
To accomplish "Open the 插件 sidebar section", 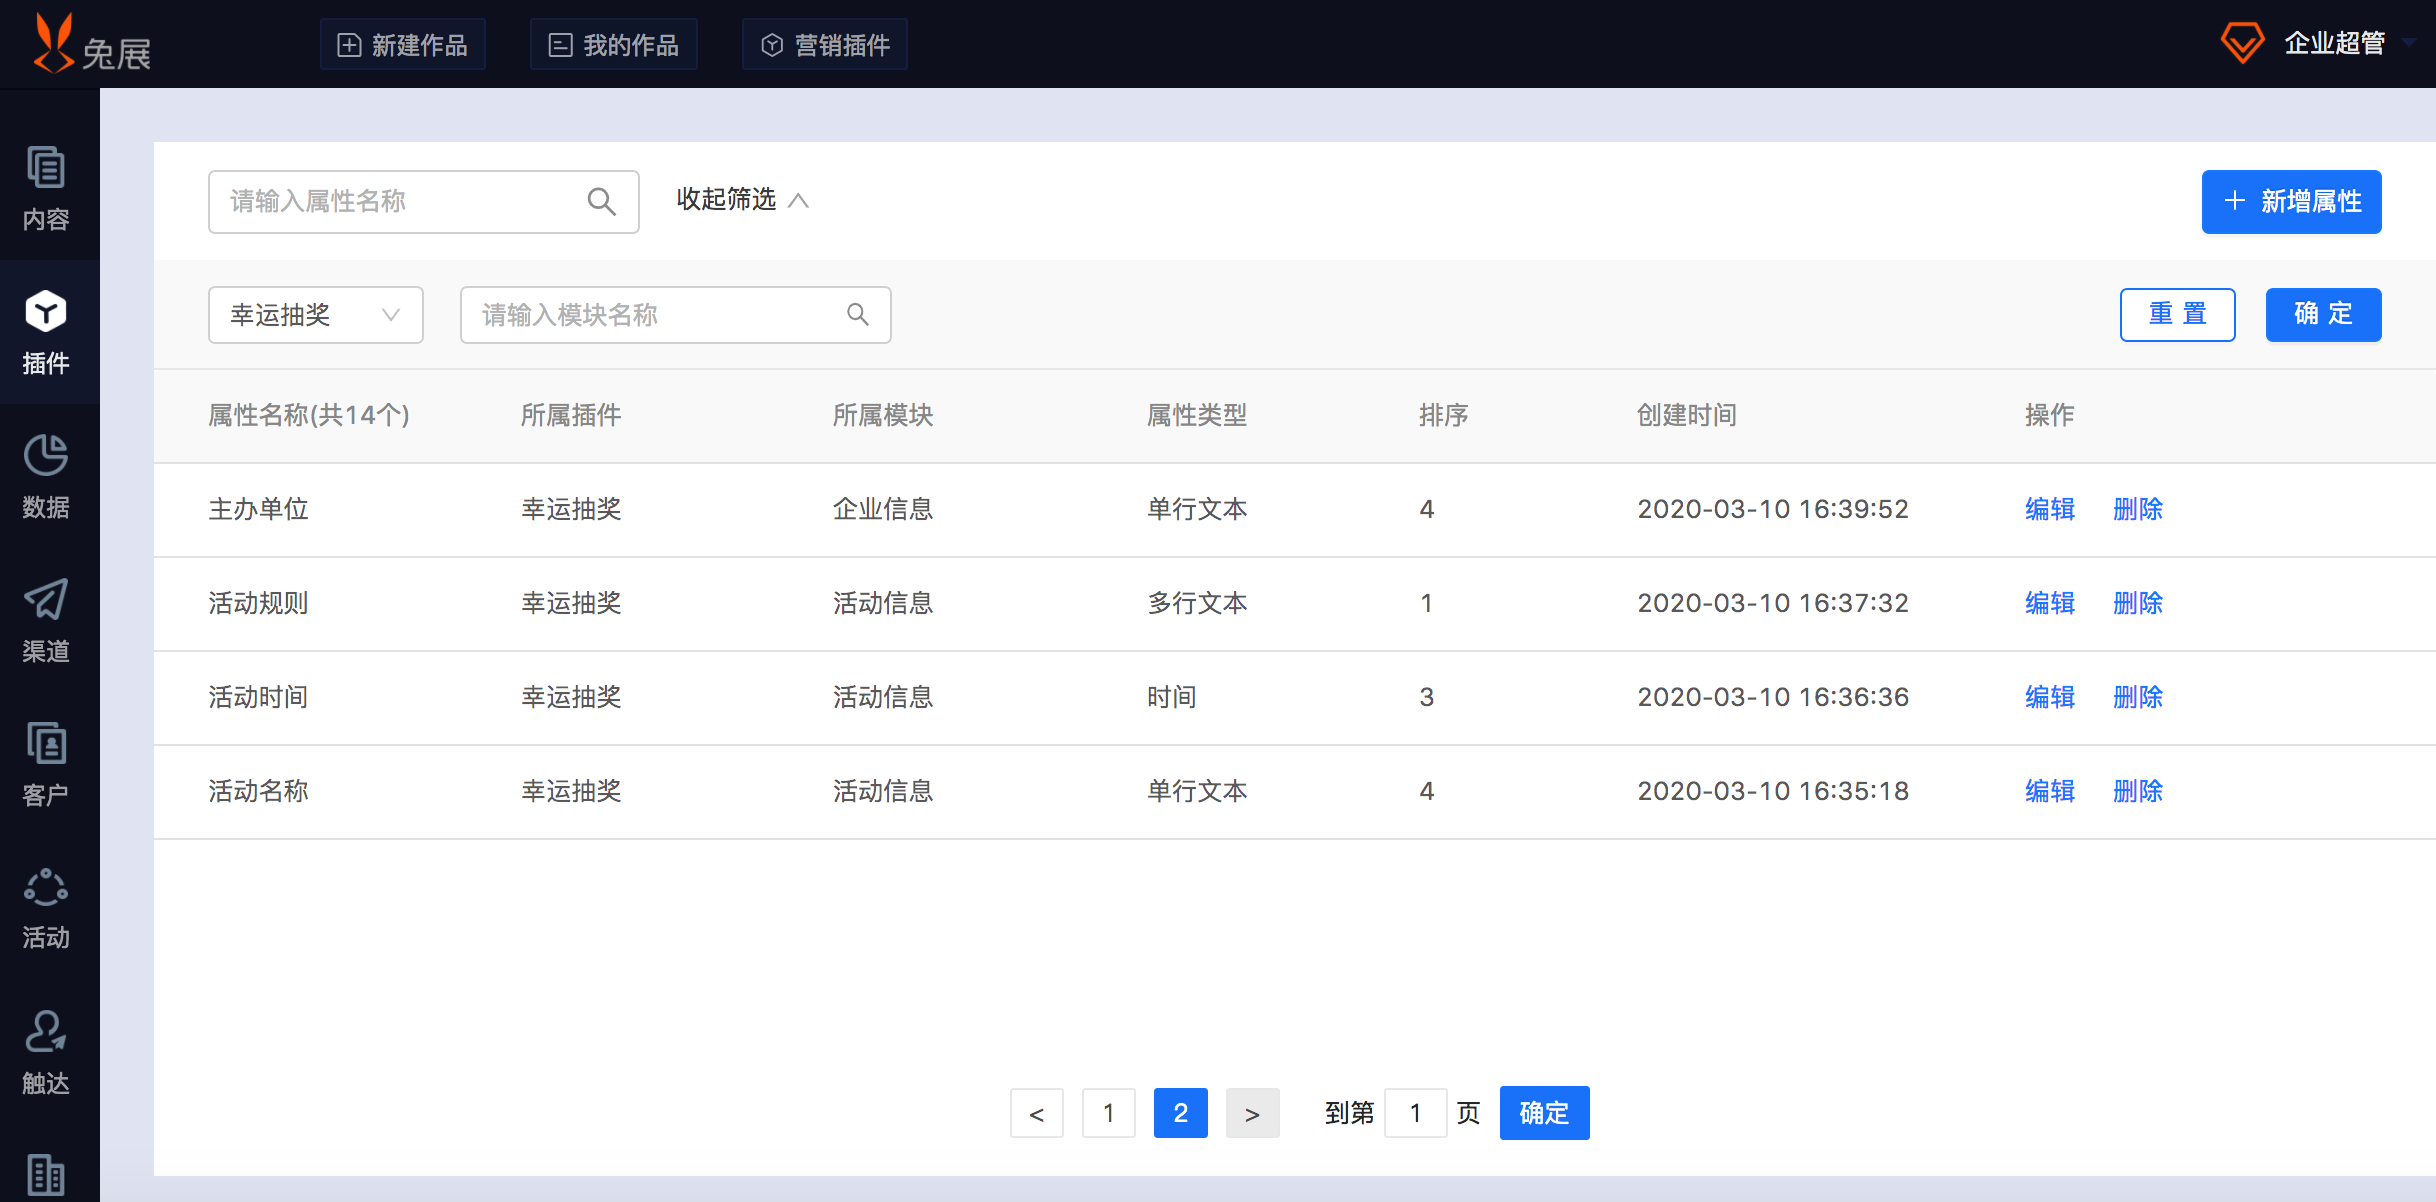I will pyautogui.click(x=46, y=332).
